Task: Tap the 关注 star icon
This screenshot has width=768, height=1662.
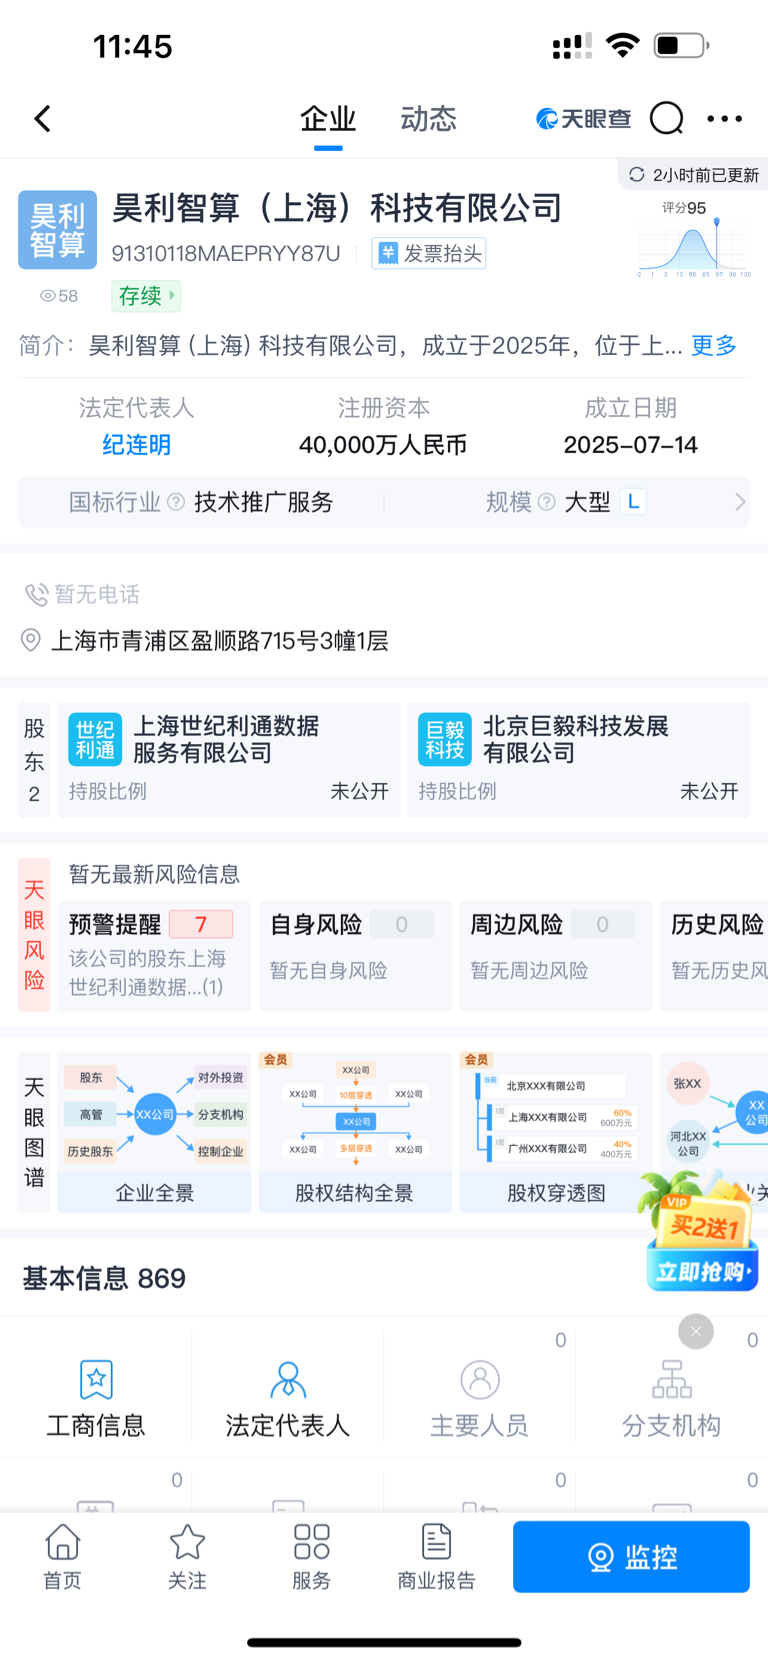Action: (187, 1542)
